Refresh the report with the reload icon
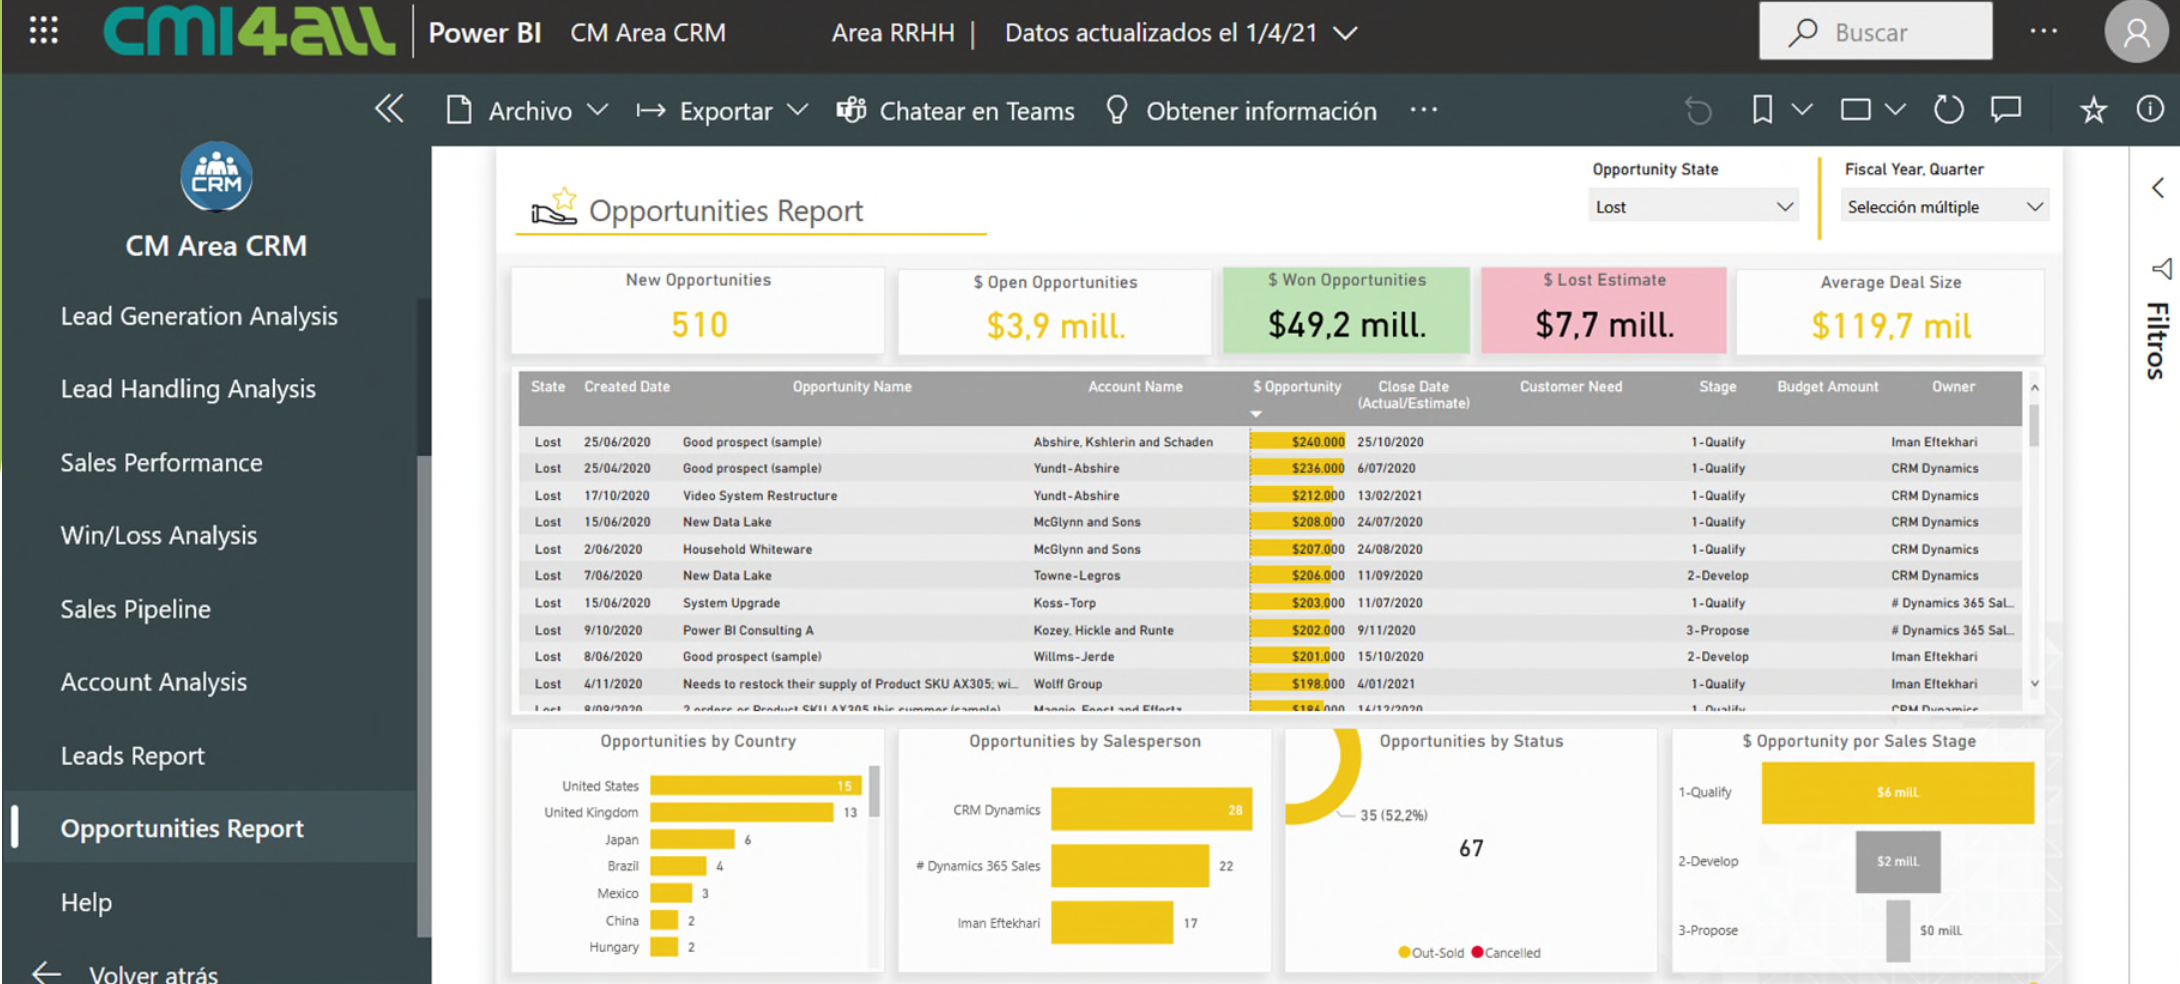The image size is (2180, 984). (1948, 110)
